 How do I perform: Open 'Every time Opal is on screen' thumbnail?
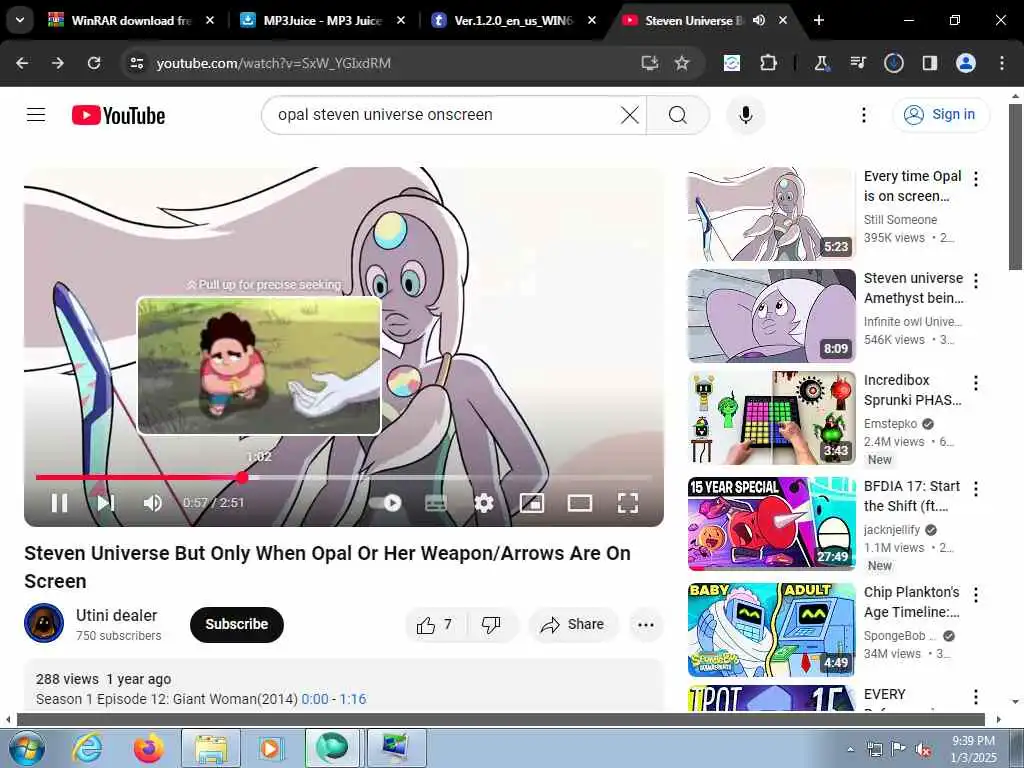click(771, 214)
